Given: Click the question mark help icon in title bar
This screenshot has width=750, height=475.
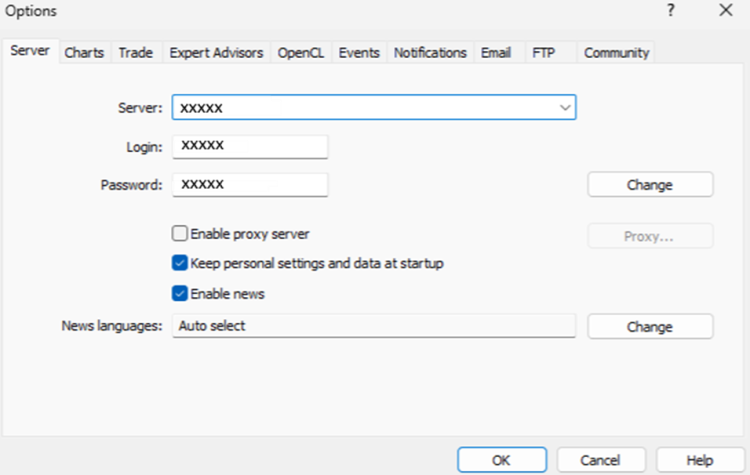Looking at the screenshot, I should coord(671,10).
